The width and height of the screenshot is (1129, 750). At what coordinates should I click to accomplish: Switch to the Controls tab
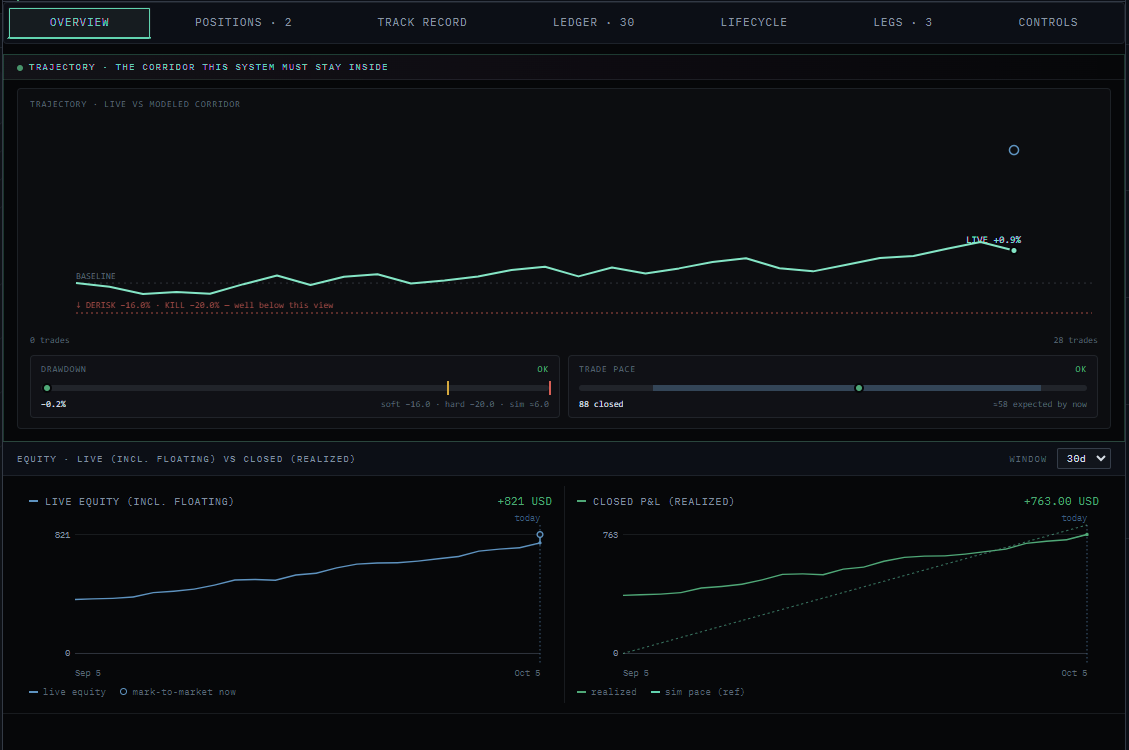[x=1048, y=22]
